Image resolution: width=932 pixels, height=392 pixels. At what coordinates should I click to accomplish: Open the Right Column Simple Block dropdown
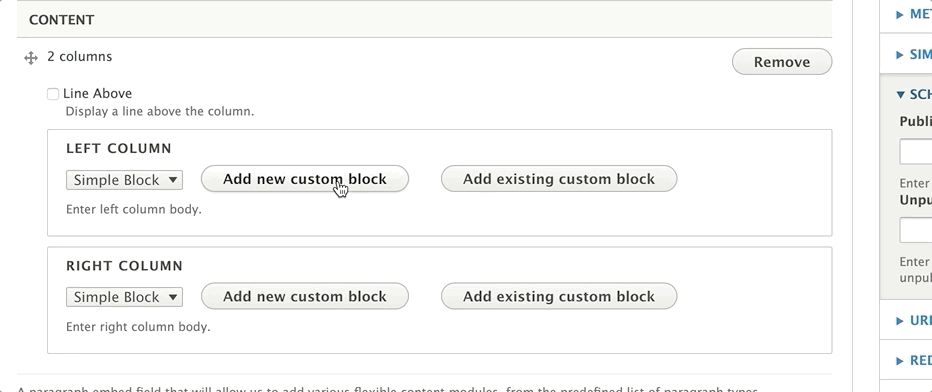(124, 297)
